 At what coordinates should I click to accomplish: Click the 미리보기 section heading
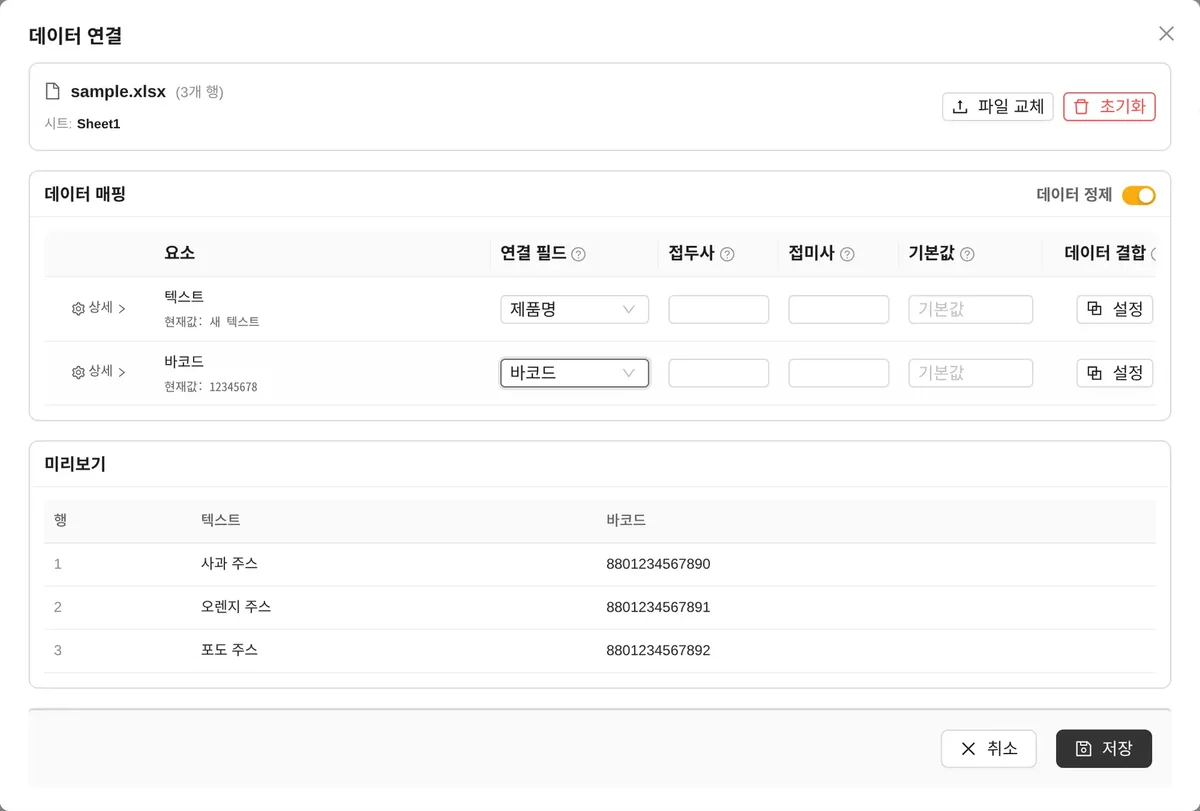pos(75,464)
